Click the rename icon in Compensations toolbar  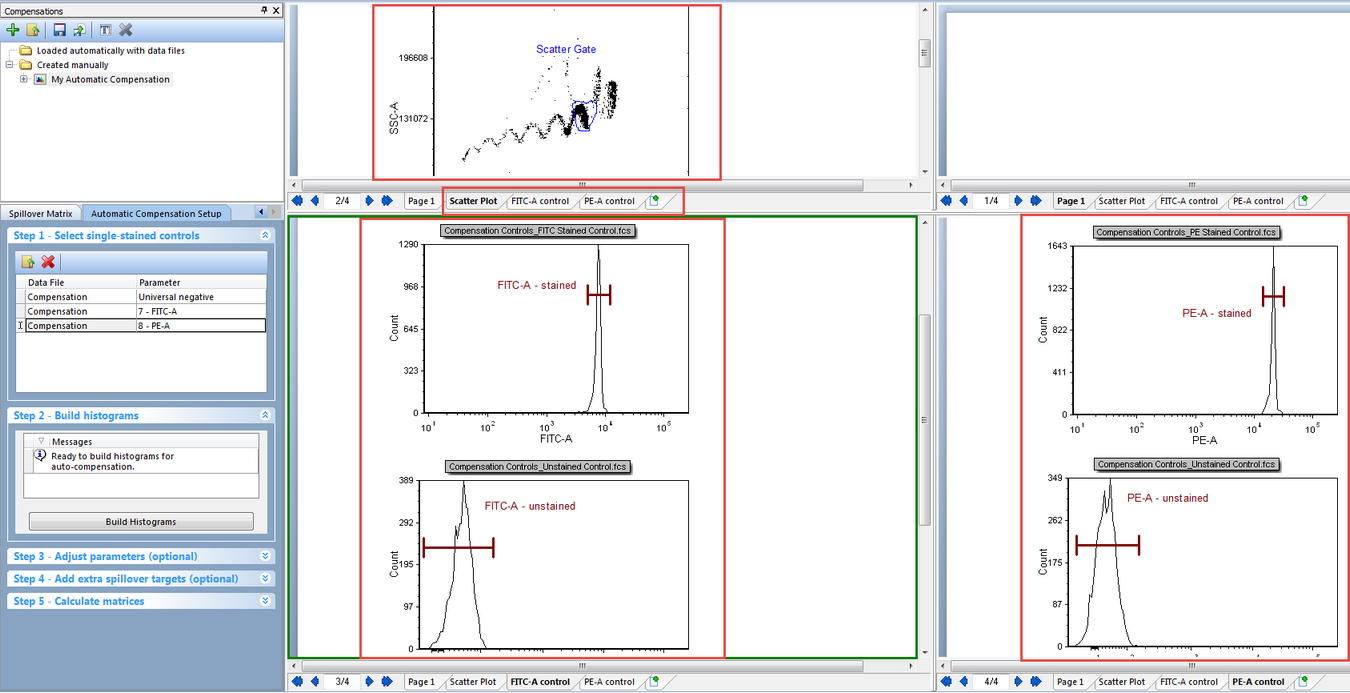105,30
